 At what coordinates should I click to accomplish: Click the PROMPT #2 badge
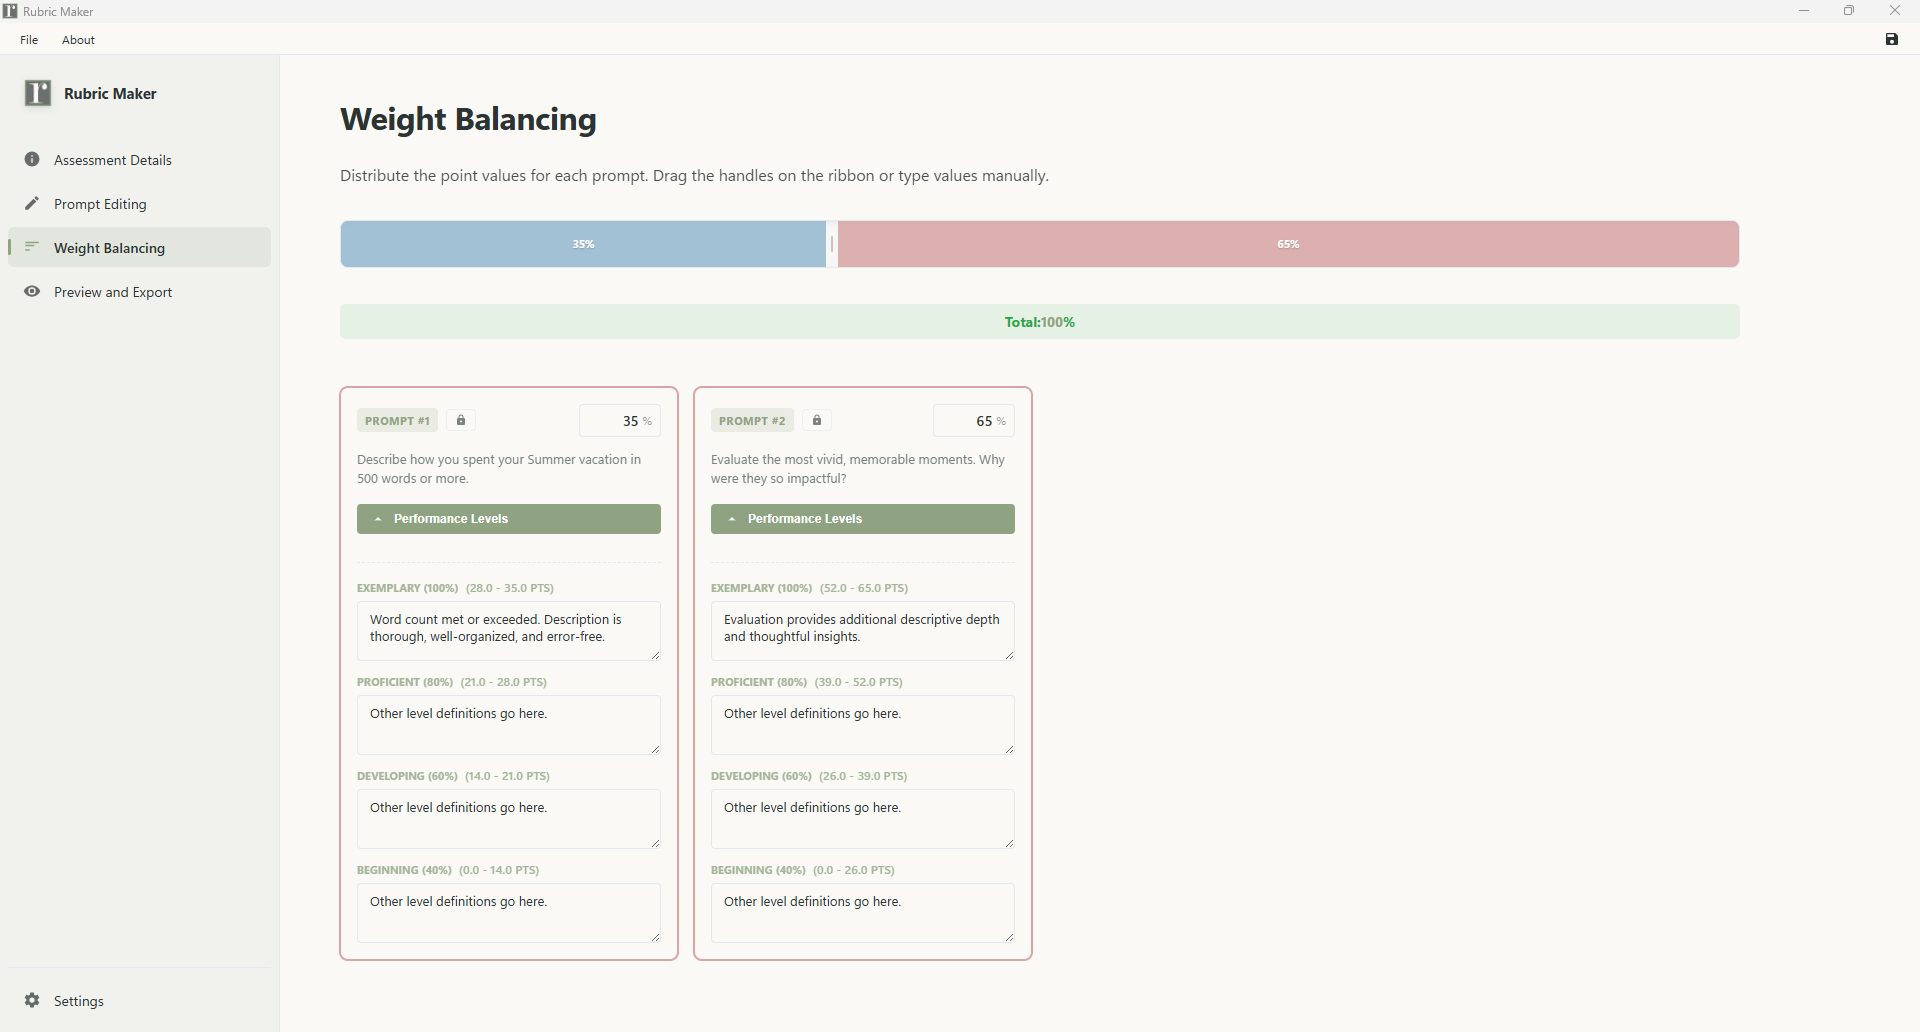(752, 421)
